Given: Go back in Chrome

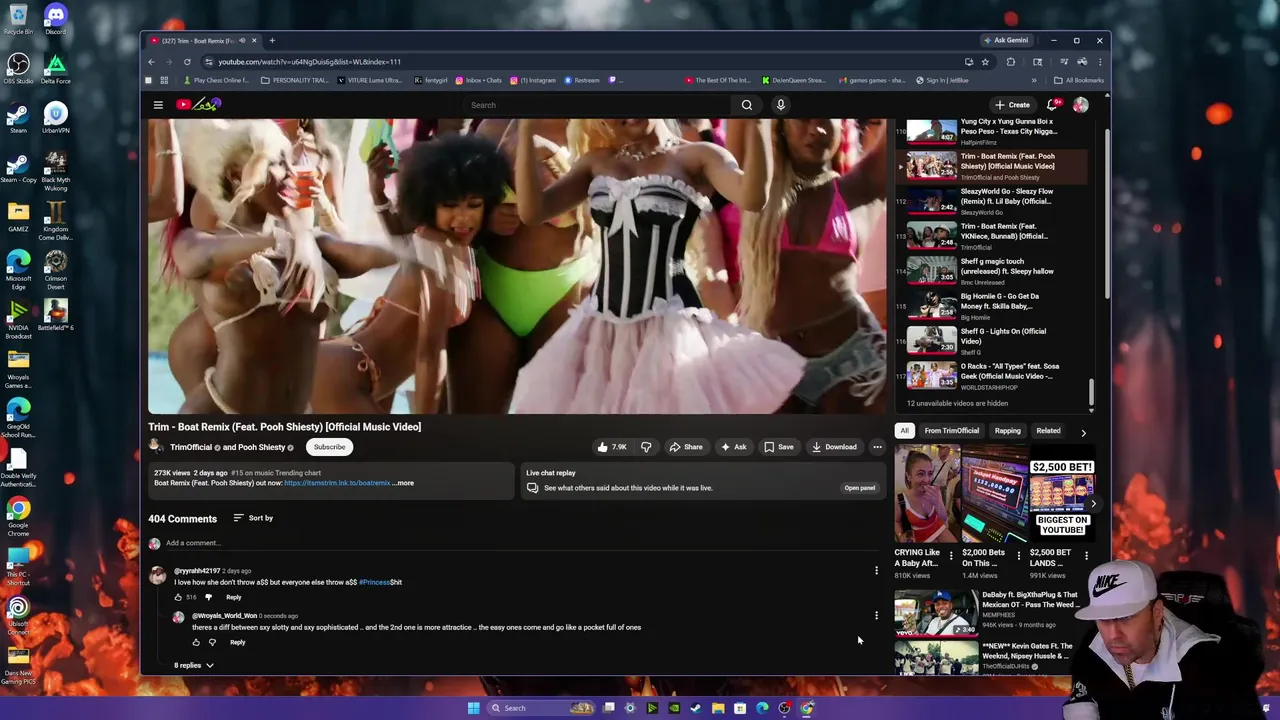Looking at the screenshot, I should (x=151, y=62).
